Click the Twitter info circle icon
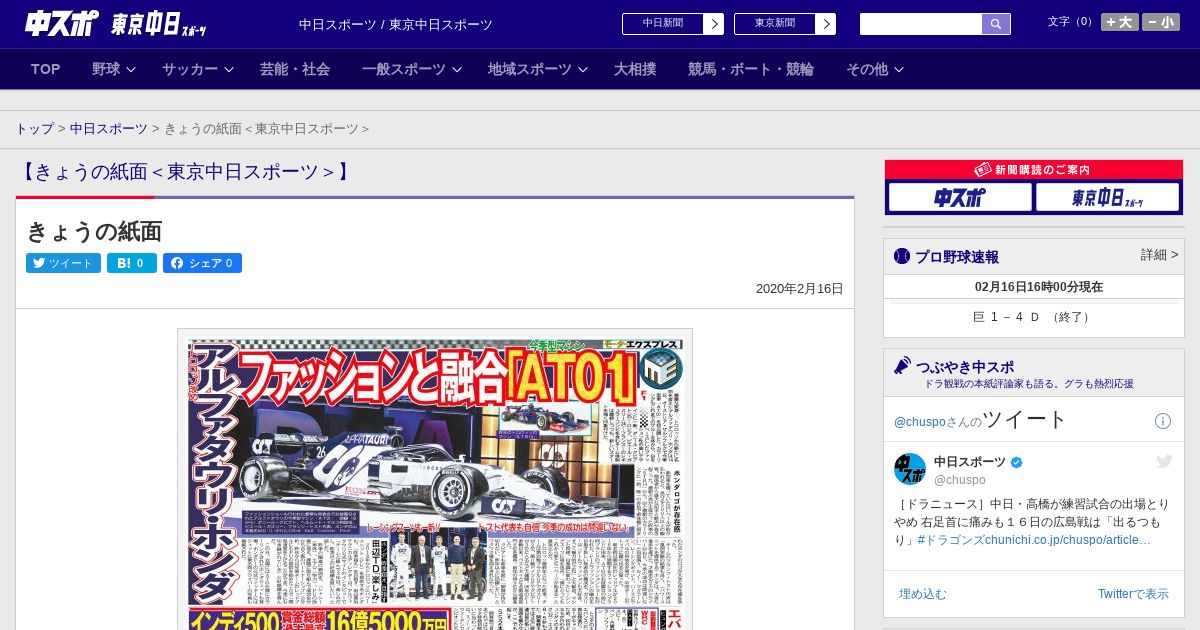 (x=1163, y=421)
